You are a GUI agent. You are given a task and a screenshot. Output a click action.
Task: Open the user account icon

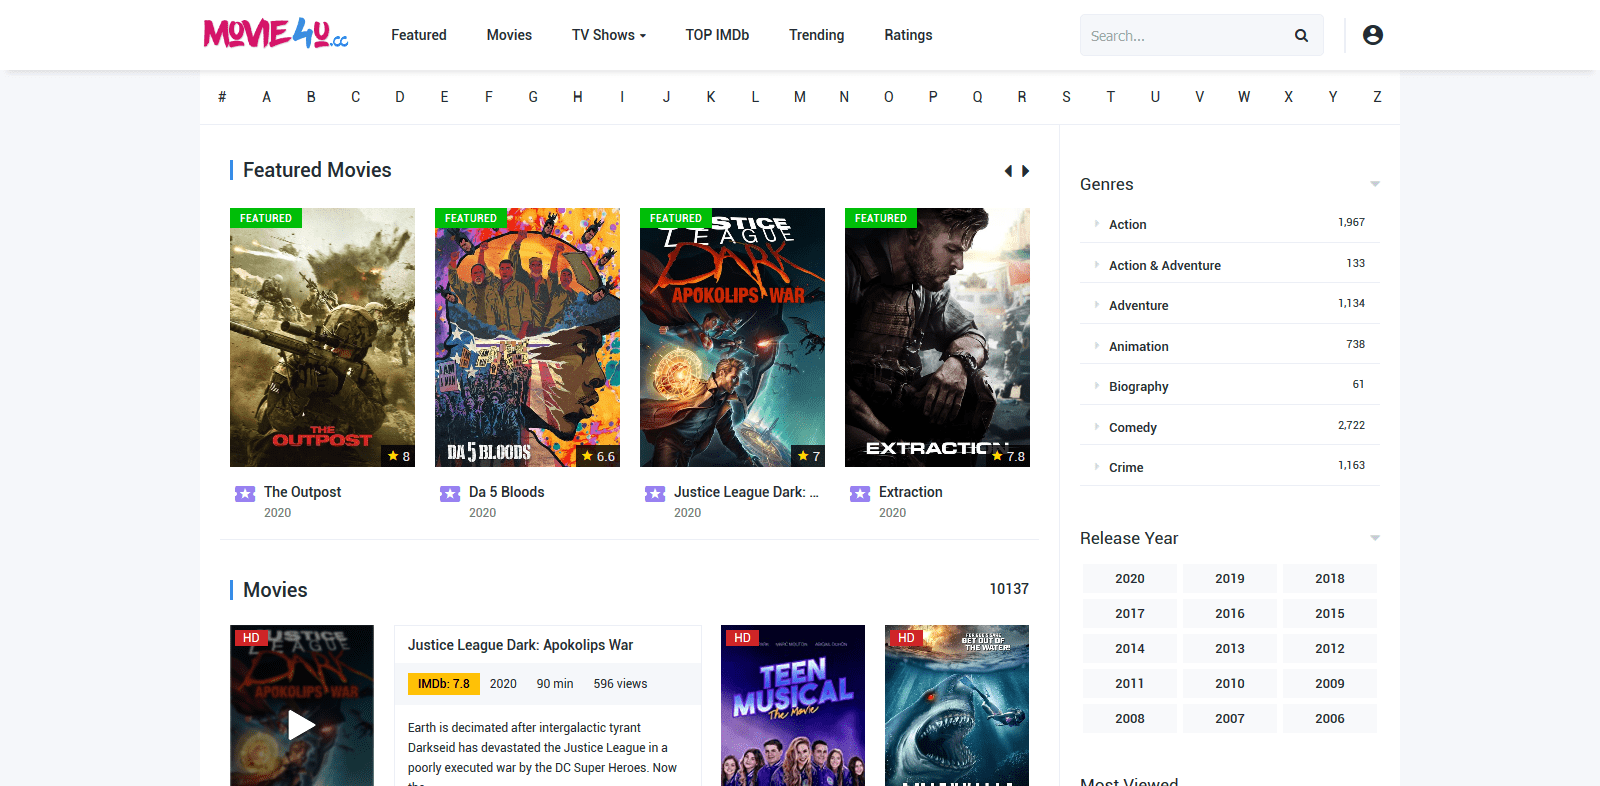1373,35
